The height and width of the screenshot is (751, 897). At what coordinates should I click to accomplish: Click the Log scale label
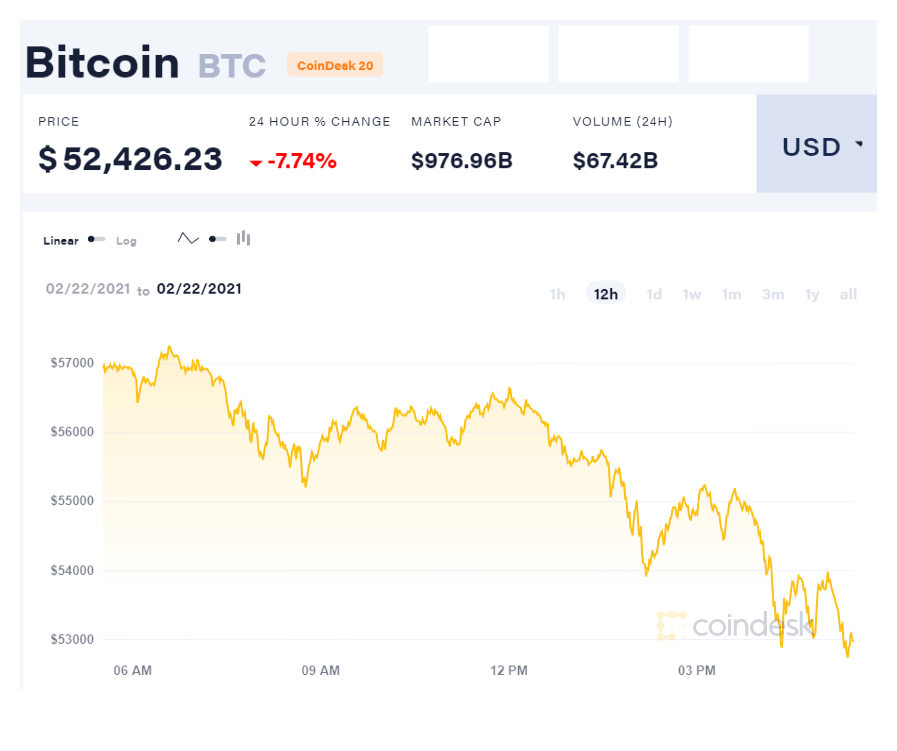pyautogui.click(x=126, y=241)
